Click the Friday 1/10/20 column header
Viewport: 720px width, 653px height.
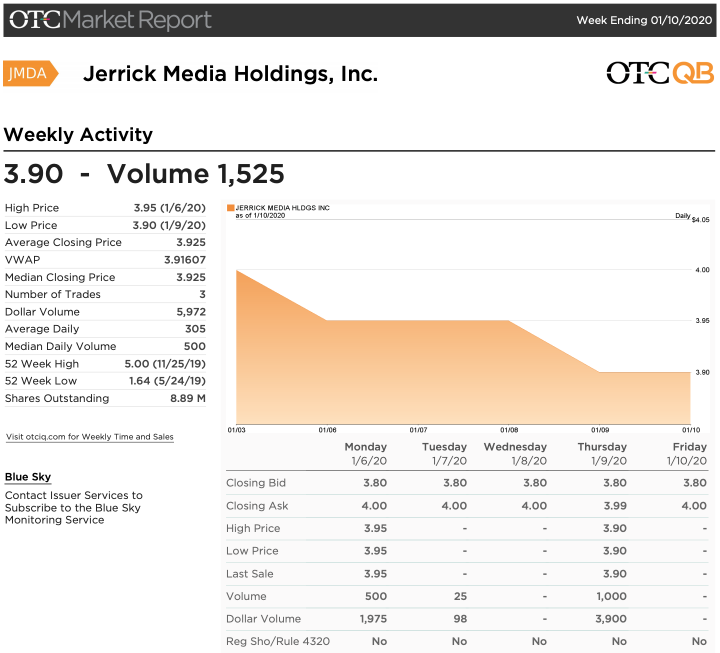pyautogui.click(x=686, y=454)
